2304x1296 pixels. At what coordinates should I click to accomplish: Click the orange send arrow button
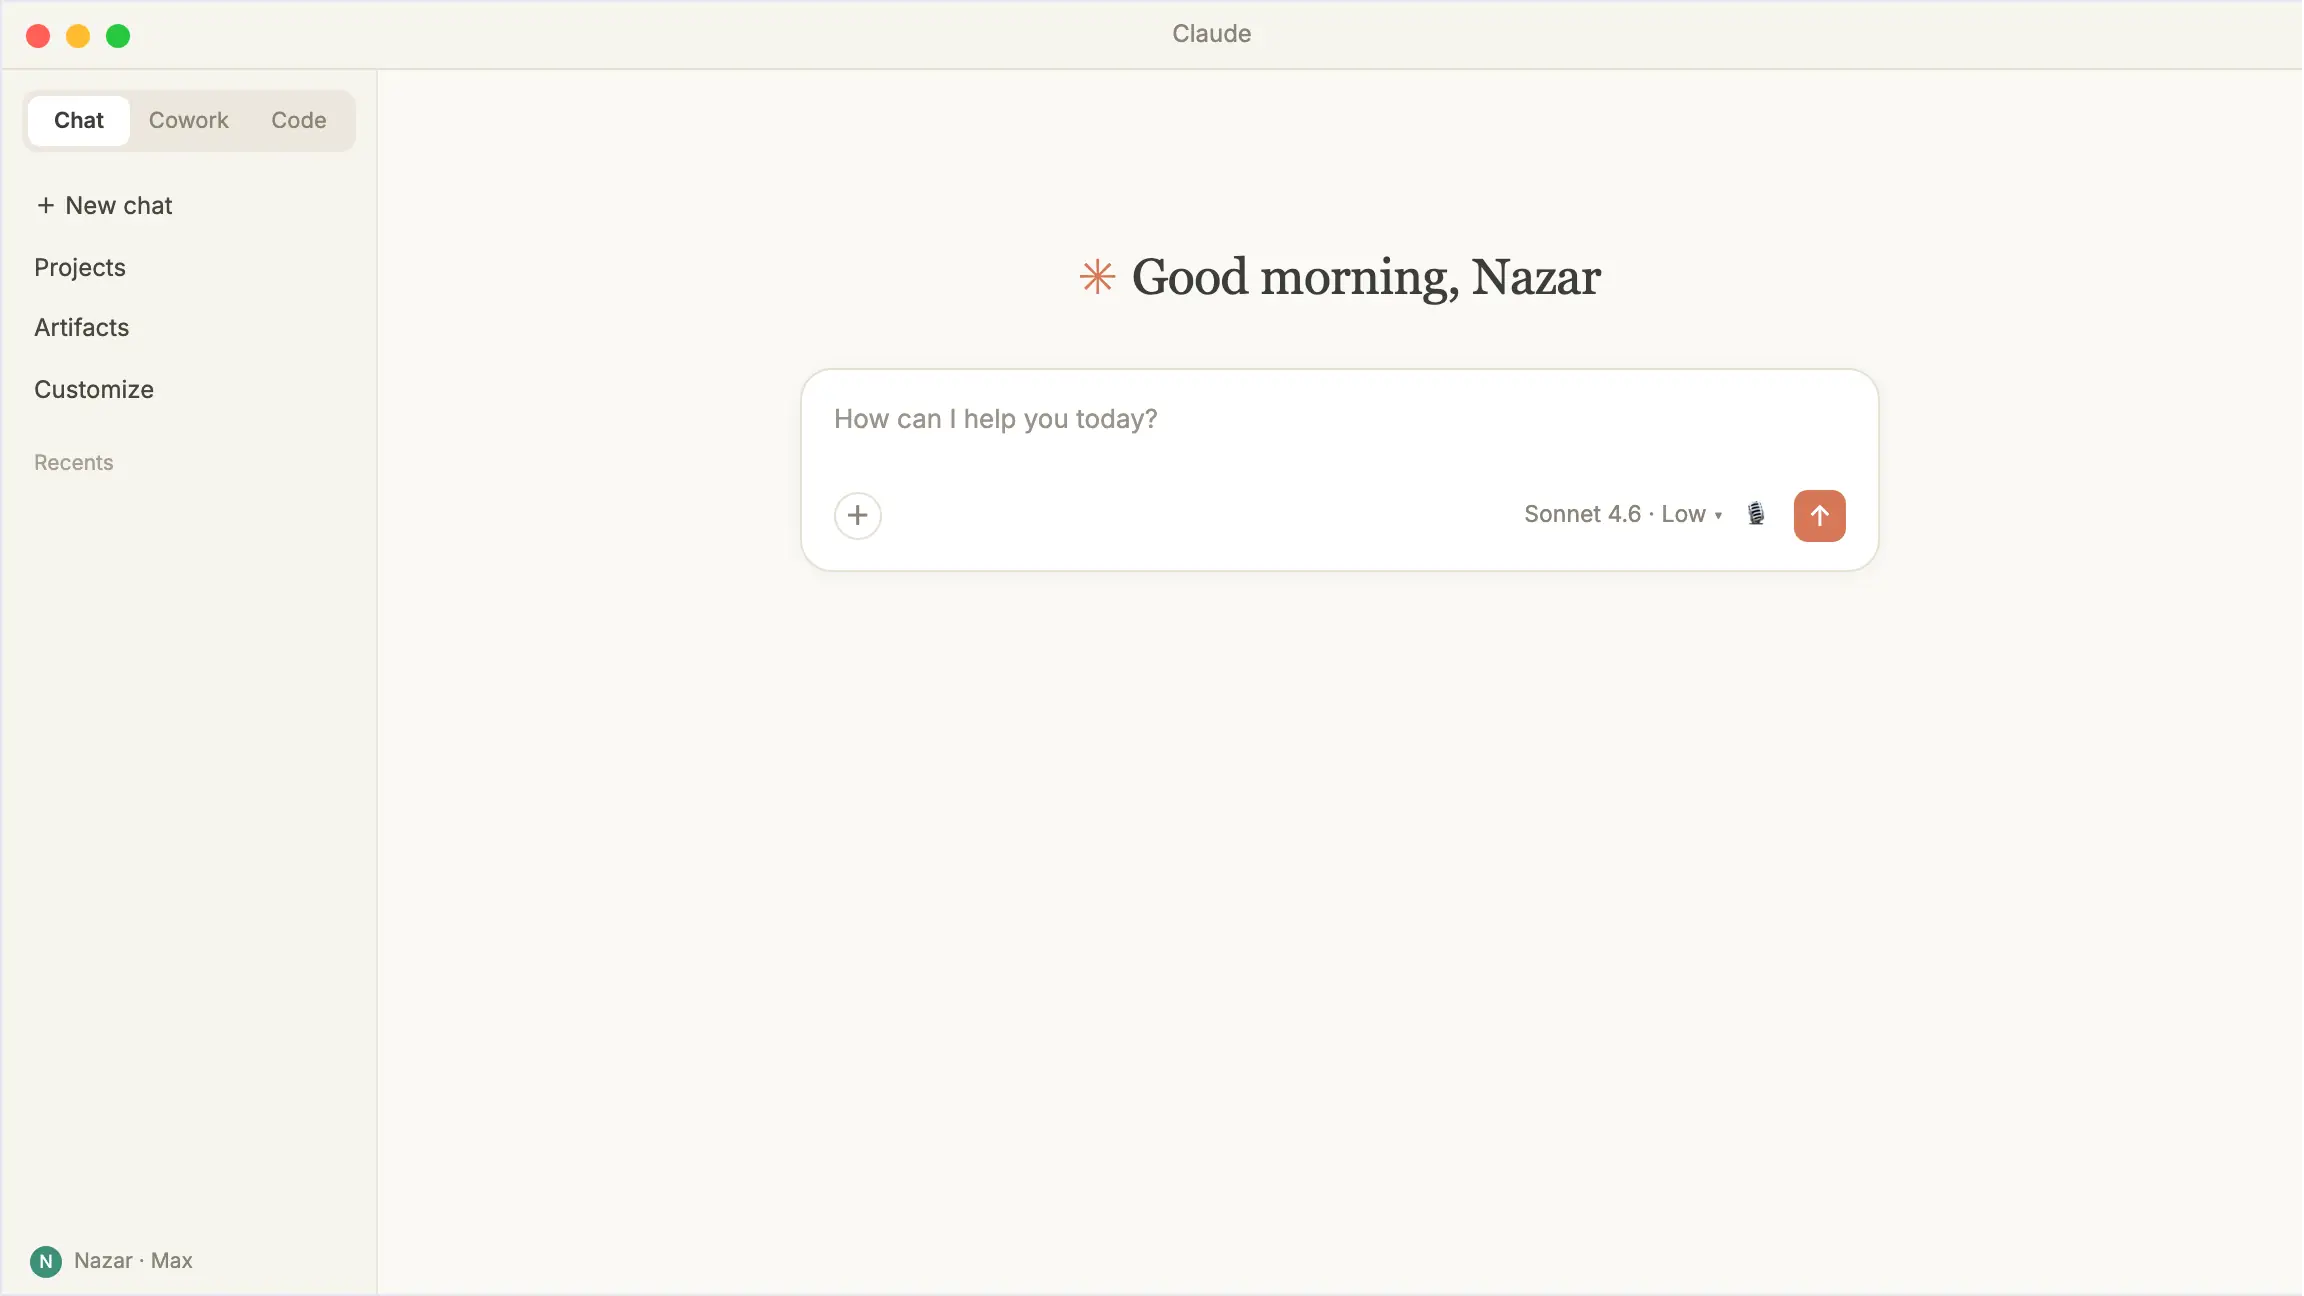coord(1819,515)
